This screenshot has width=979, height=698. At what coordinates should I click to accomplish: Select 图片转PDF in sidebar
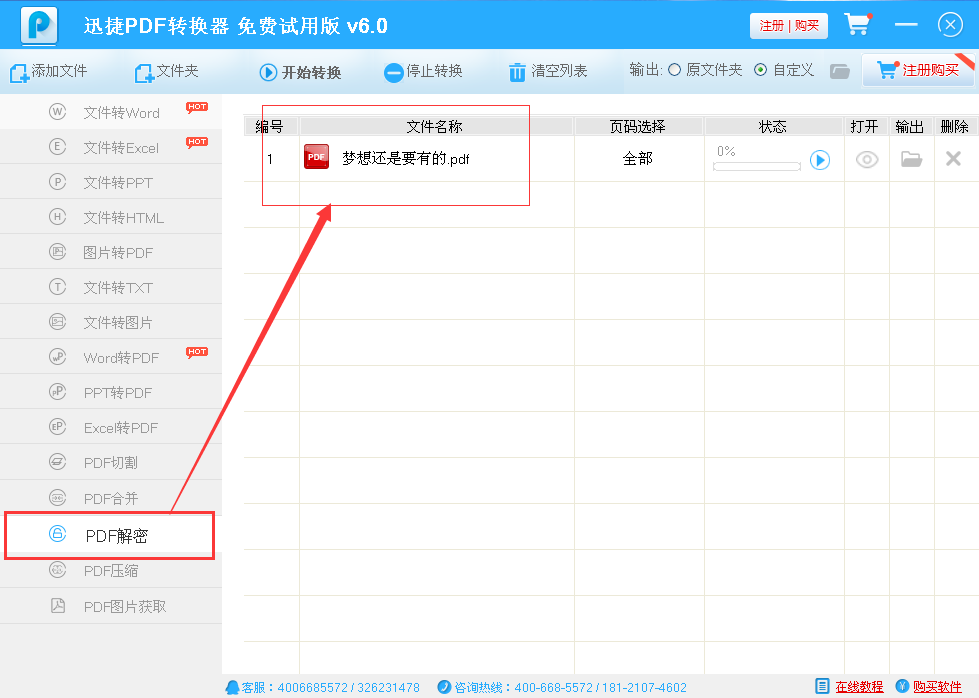pyautogui.click(x=111, y=252)
